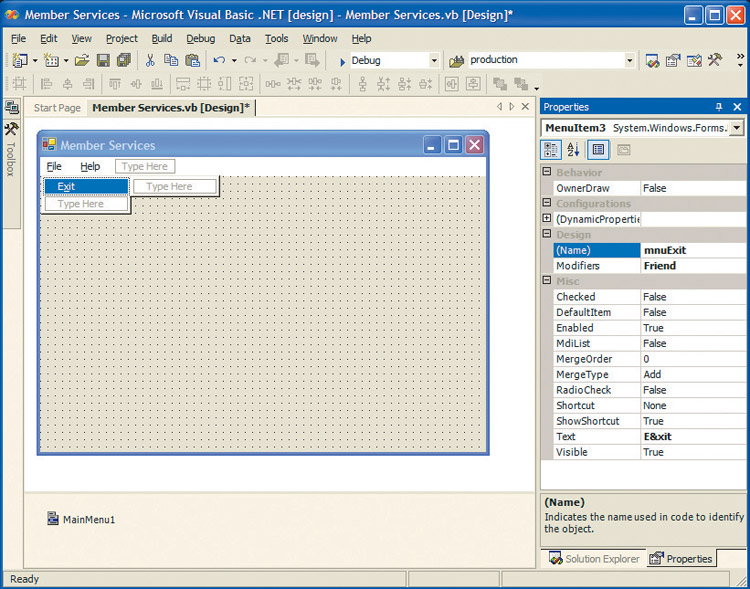This screenshot has width=750, height=589.
Task: Collapse the Configurations property category
Action: 547,202
